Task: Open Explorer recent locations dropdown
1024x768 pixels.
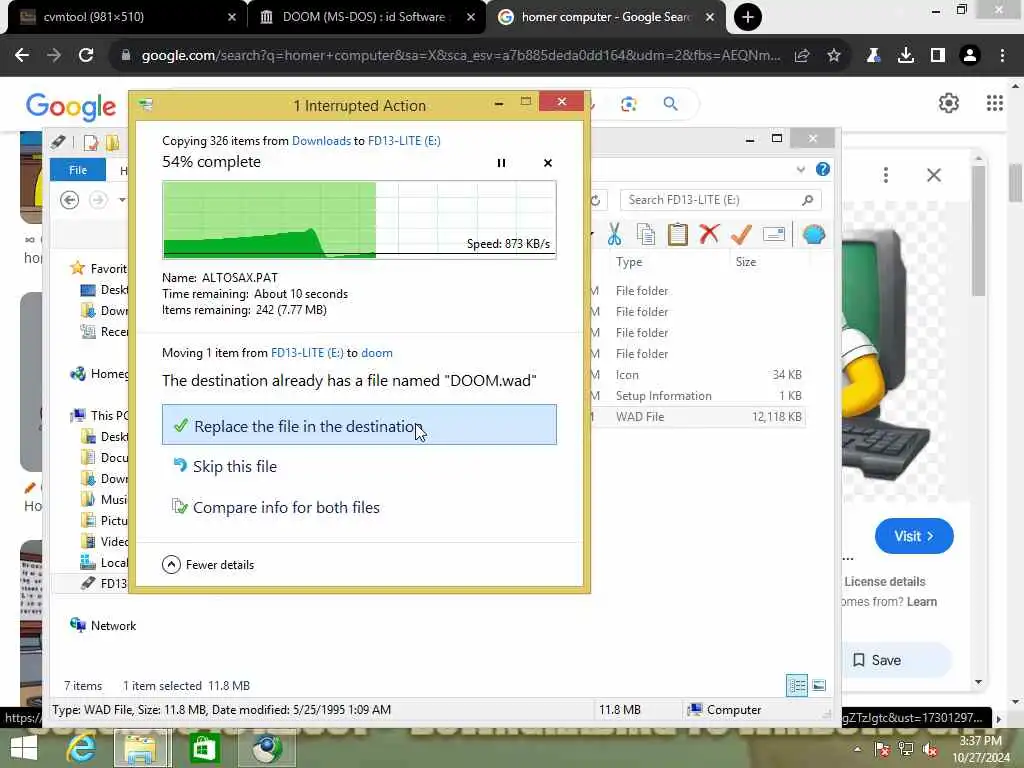Action: click(122, 200)
